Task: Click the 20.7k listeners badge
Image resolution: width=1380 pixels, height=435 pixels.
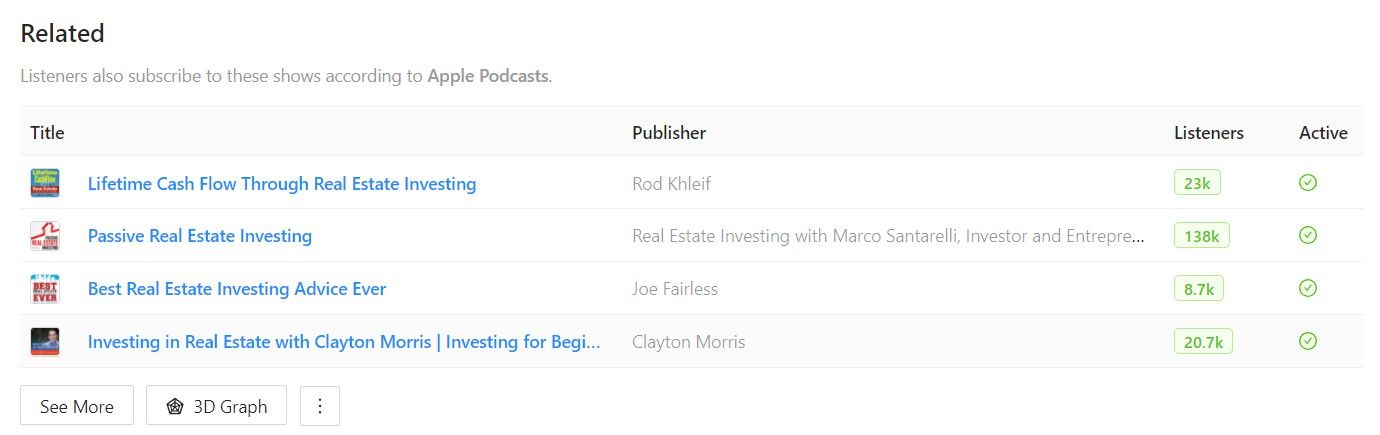Action: point(1203,342)
